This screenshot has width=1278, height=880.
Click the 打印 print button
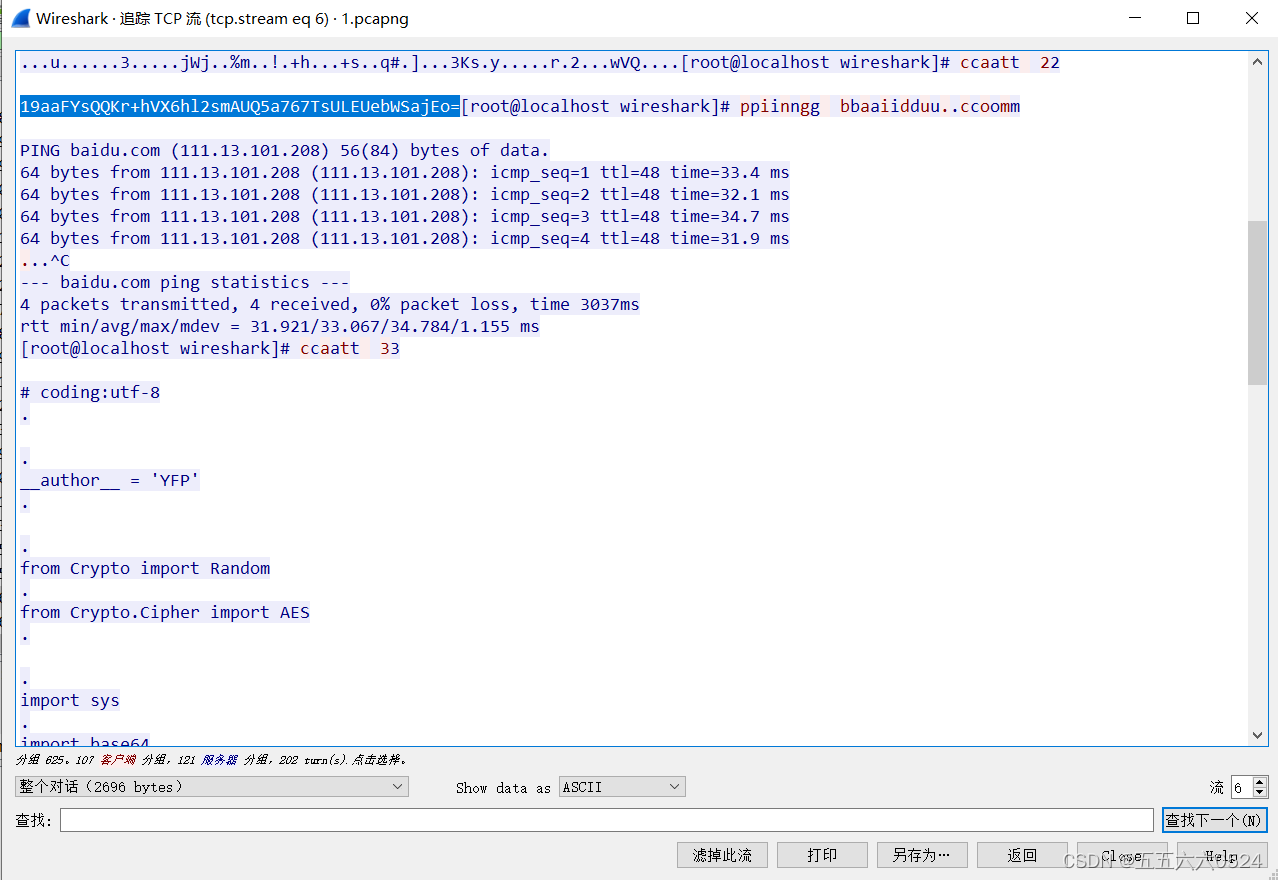pyautogui.click(x=822, y=855)
